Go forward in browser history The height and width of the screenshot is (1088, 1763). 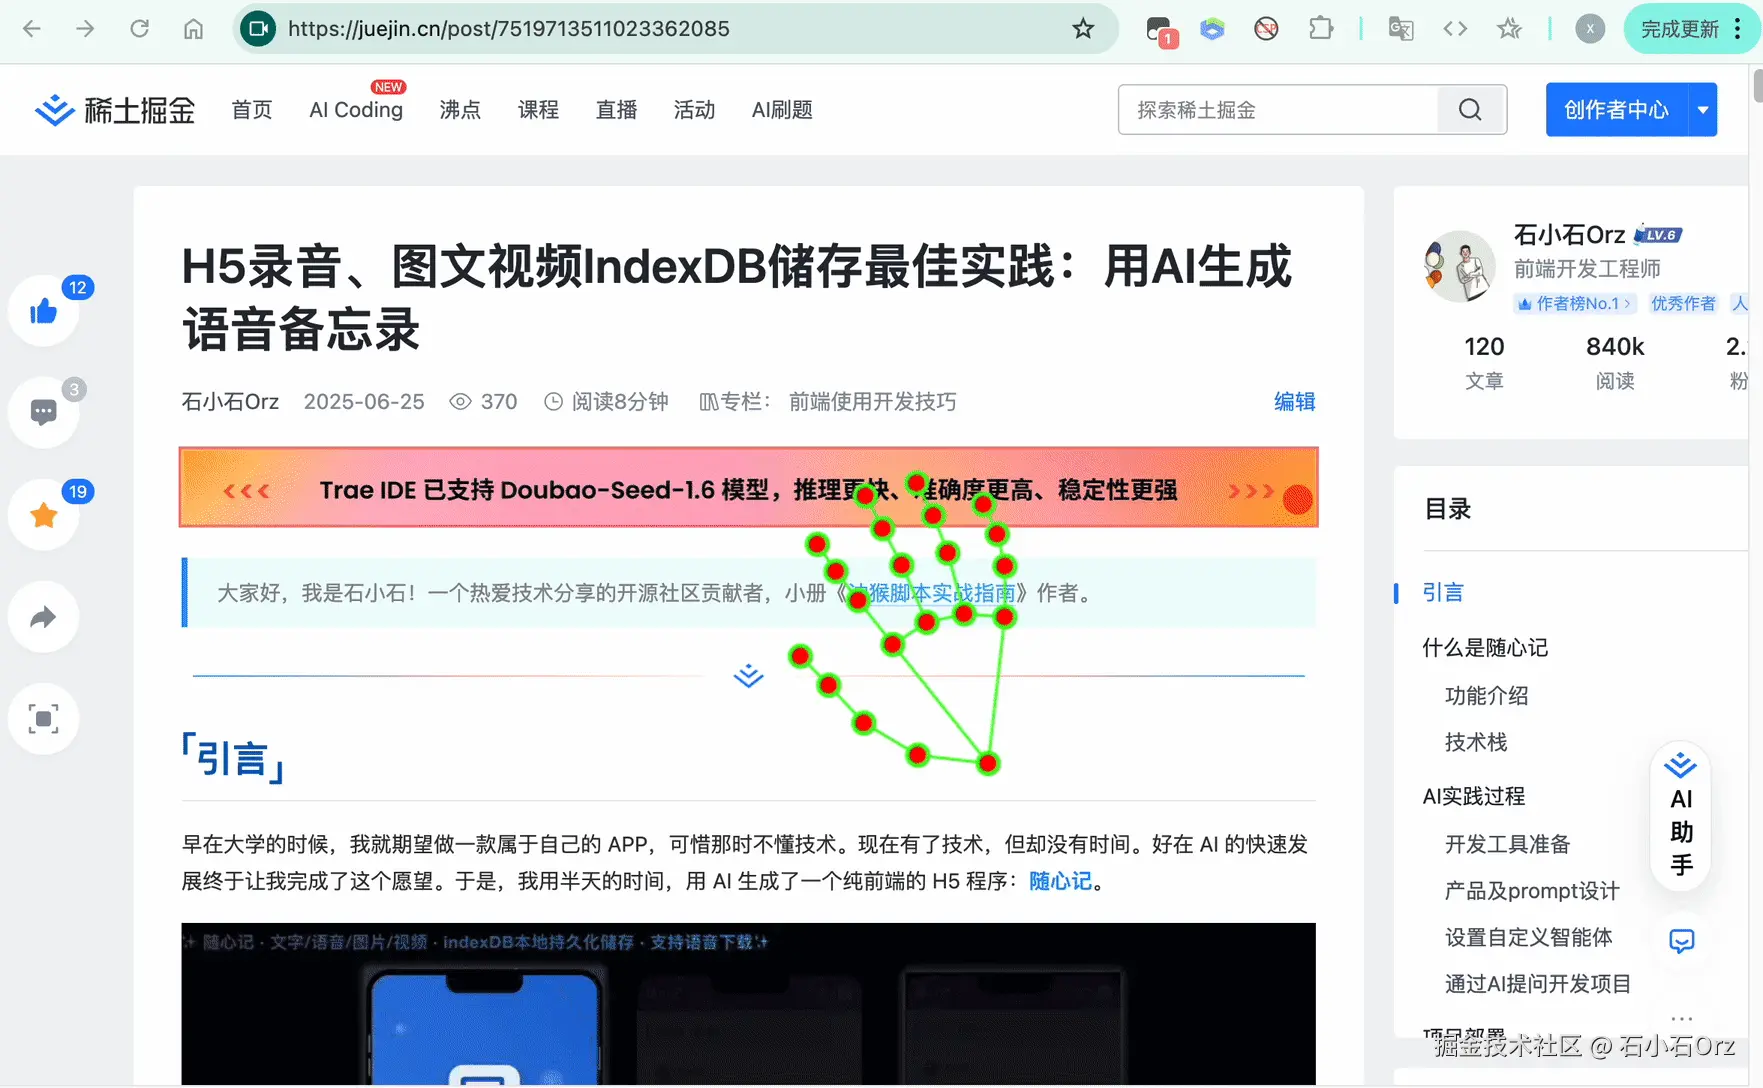(x=85, y=29)
